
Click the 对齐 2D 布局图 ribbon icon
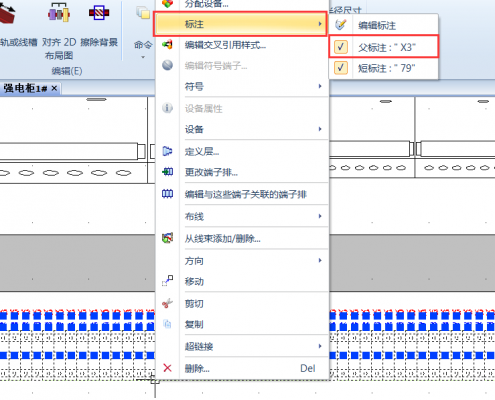[59, 13]
